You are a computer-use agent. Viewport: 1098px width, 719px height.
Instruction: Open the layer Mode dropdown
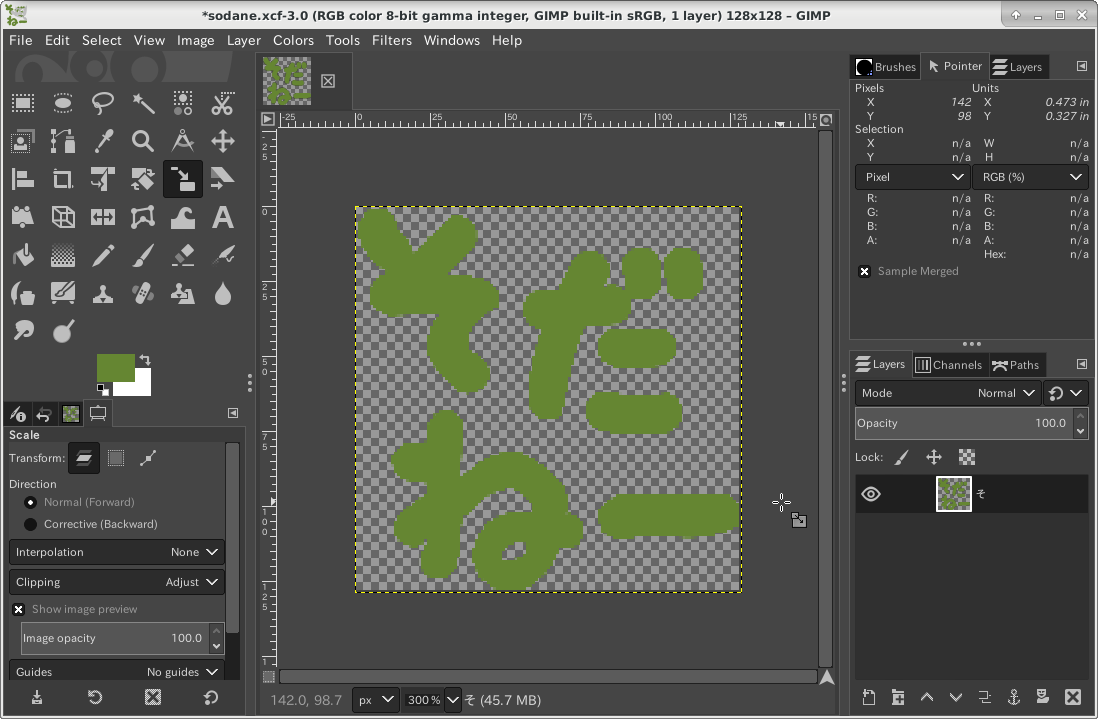[948, 393]
